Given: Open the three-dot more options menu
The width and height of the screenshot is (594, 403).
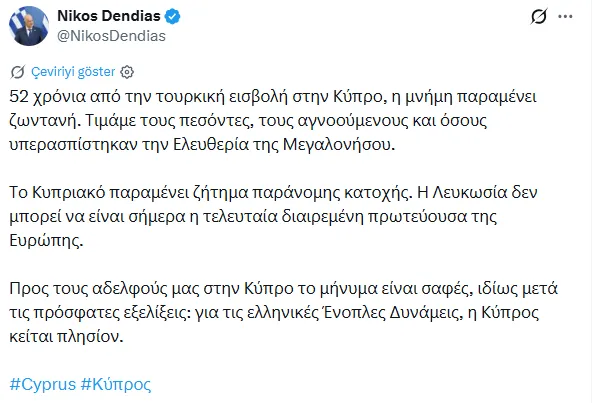Looking at the screenshot, I should coord(565,17).
